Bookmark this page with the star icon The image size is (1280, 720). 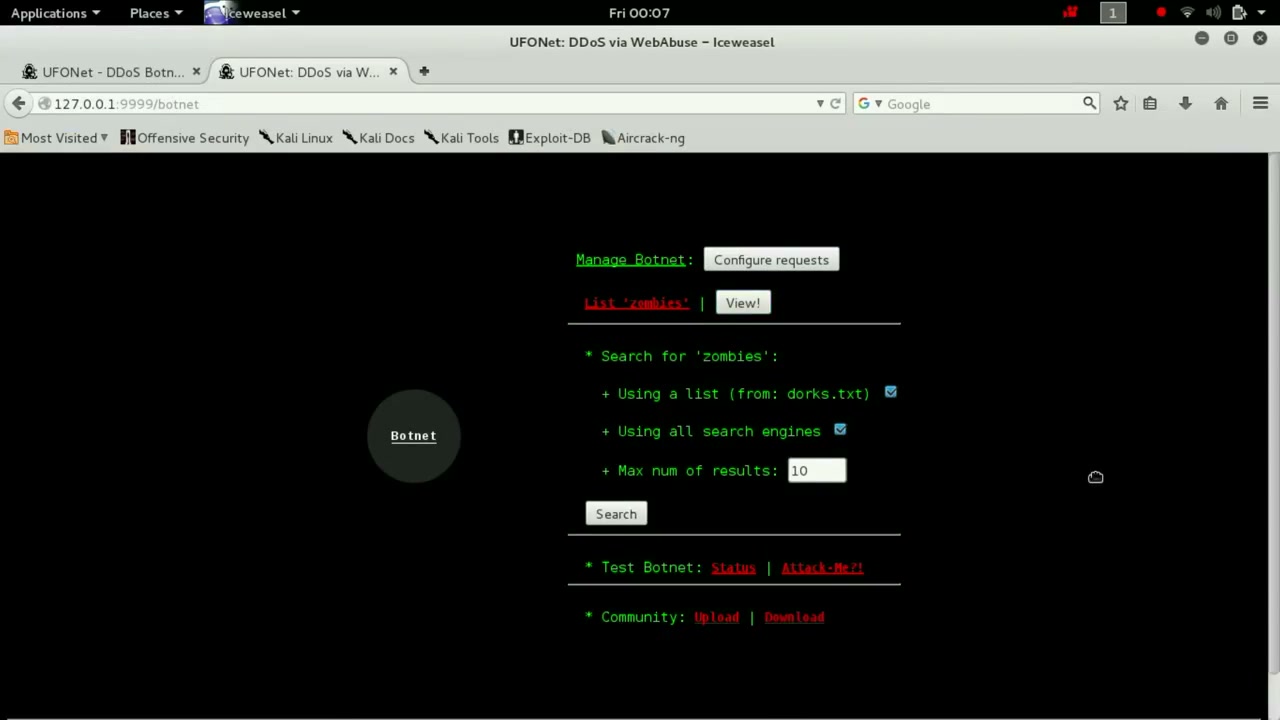[x=1121, y=104]
